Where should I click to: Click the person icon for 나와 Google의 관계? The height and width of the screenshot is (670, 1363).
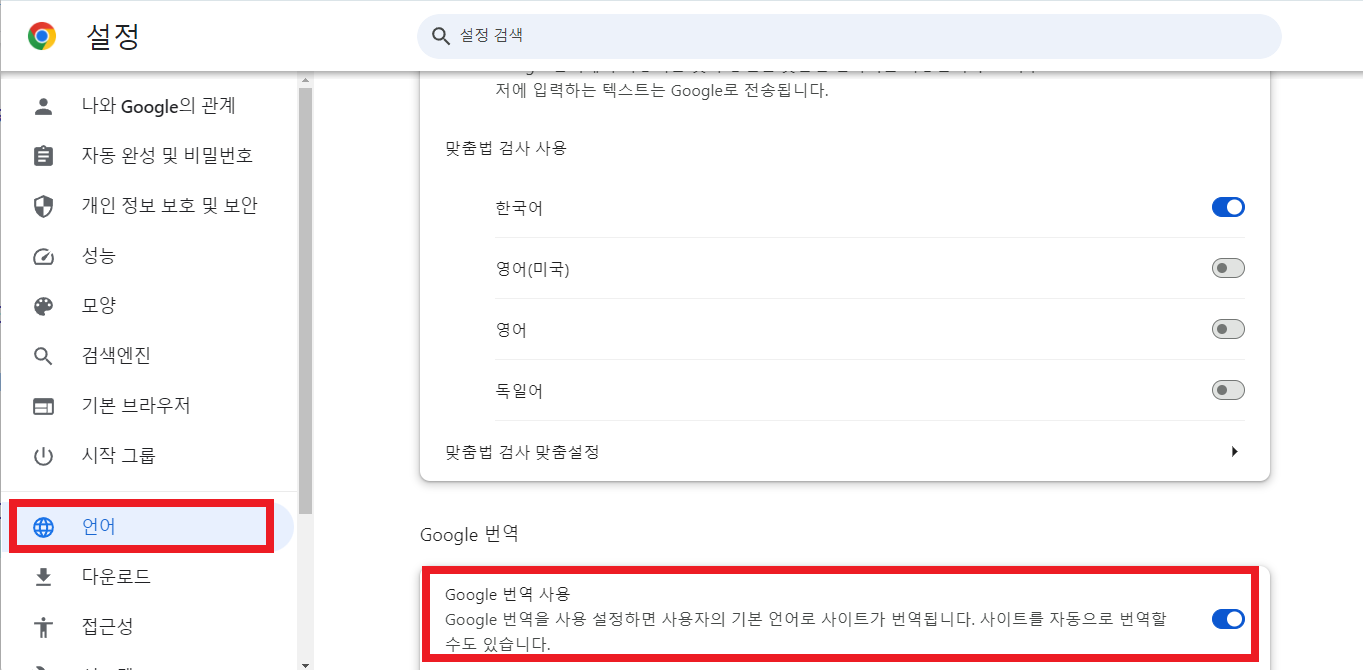[x=43, y=106]
